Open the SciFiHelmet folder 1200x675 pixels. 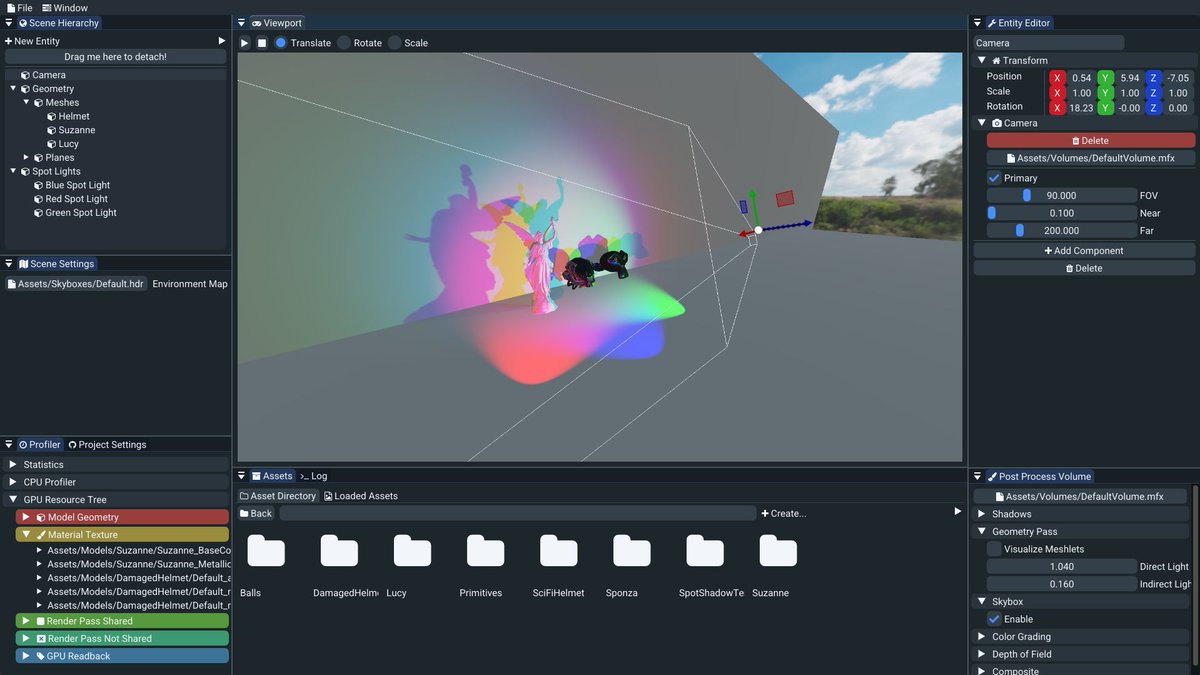pos(558,551)
